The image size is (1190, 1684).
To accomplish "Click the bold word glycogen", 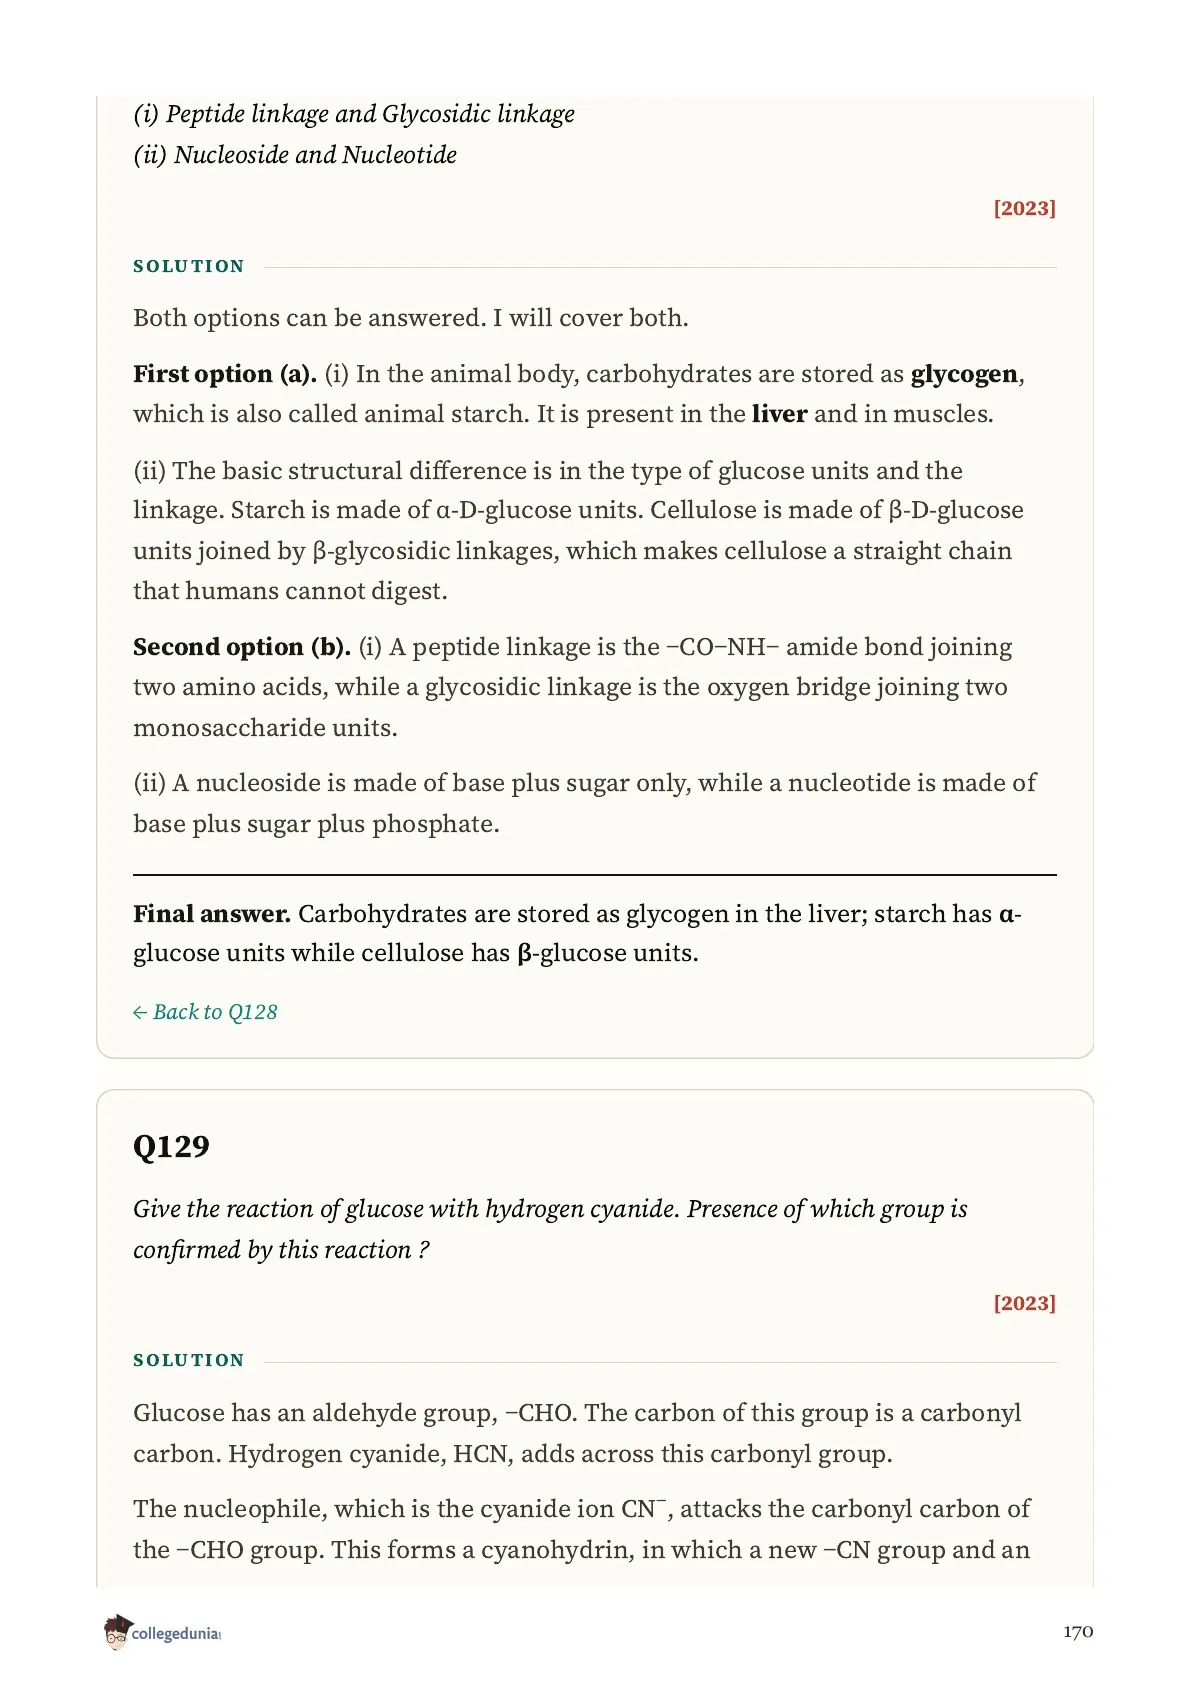I will point(964,374).
